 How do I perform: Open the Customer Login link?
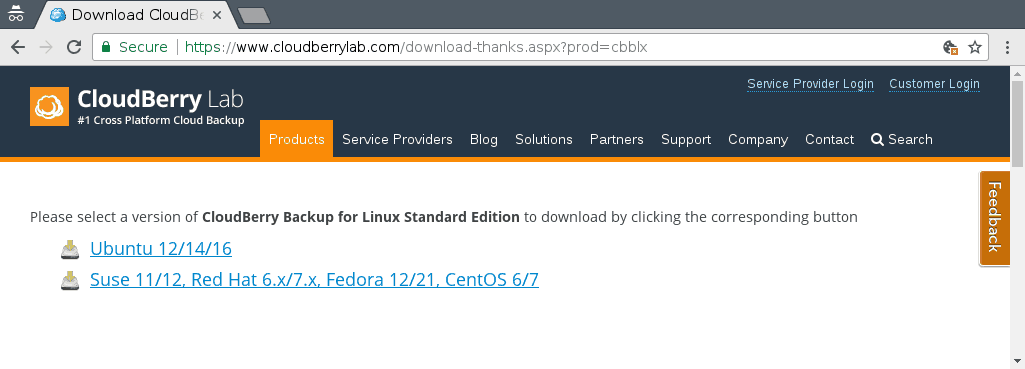934,84
